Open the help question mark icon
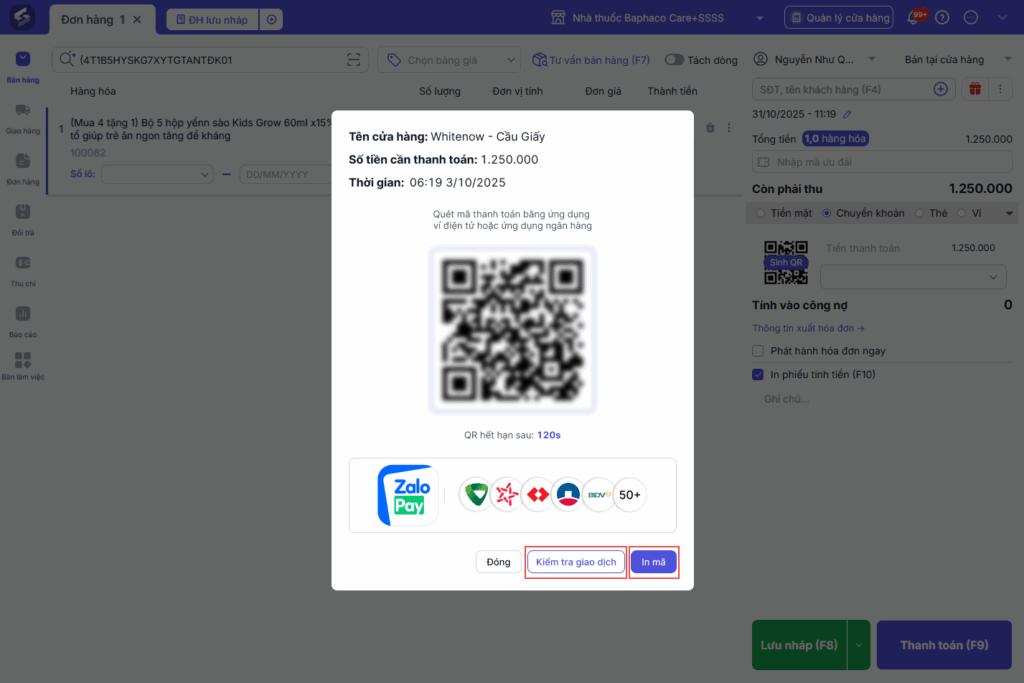 (942, 18)
